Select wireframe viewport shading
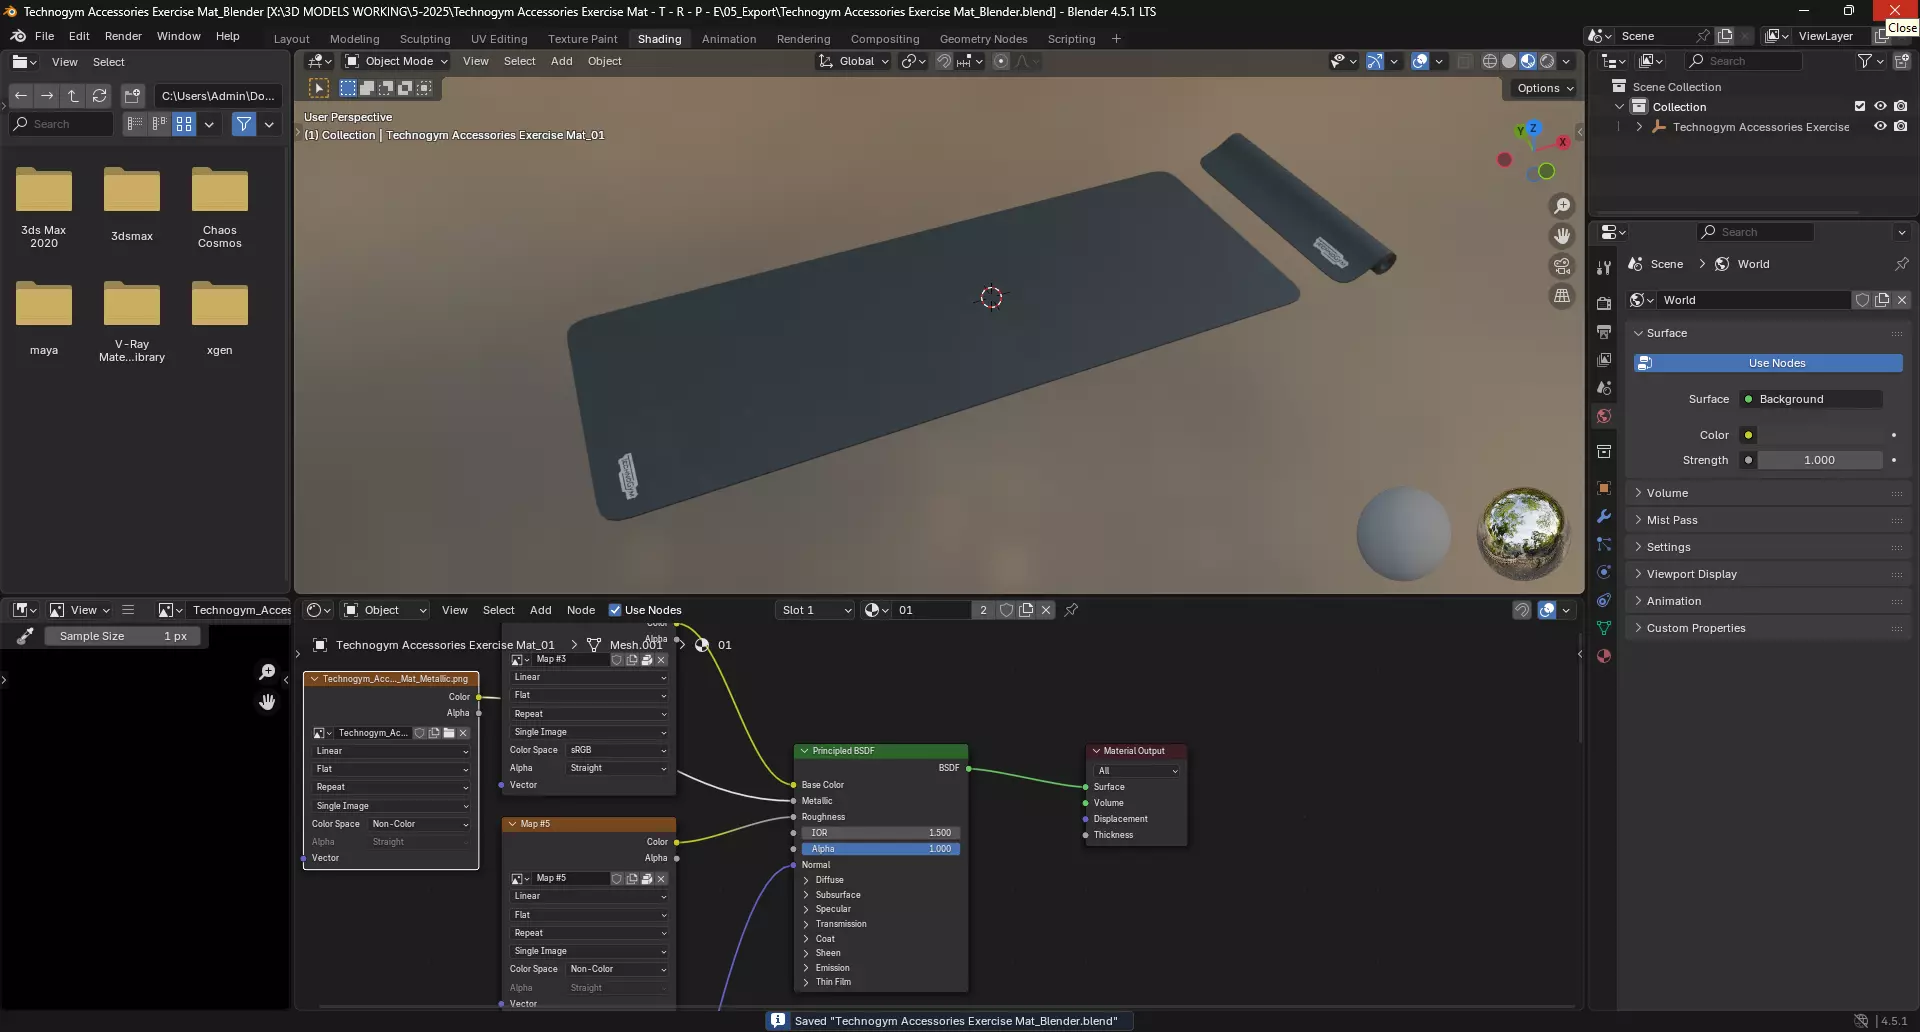The image size is (1920, 1032). 1490,61
